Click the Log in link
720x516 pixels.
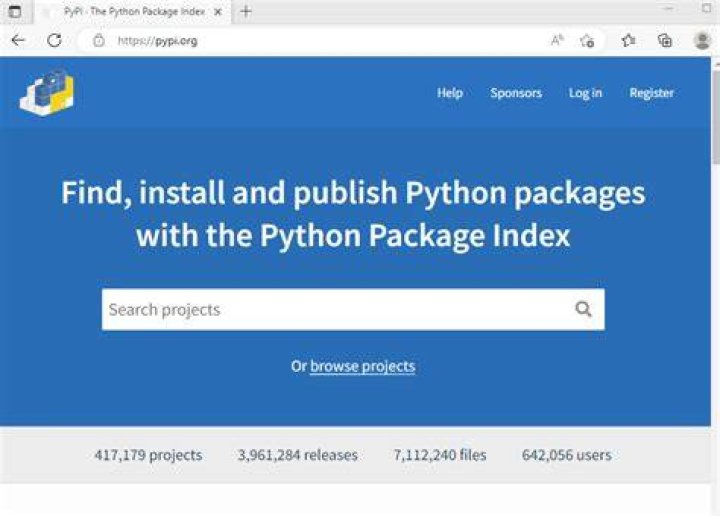pyautogui.click(x=585, y=93)
